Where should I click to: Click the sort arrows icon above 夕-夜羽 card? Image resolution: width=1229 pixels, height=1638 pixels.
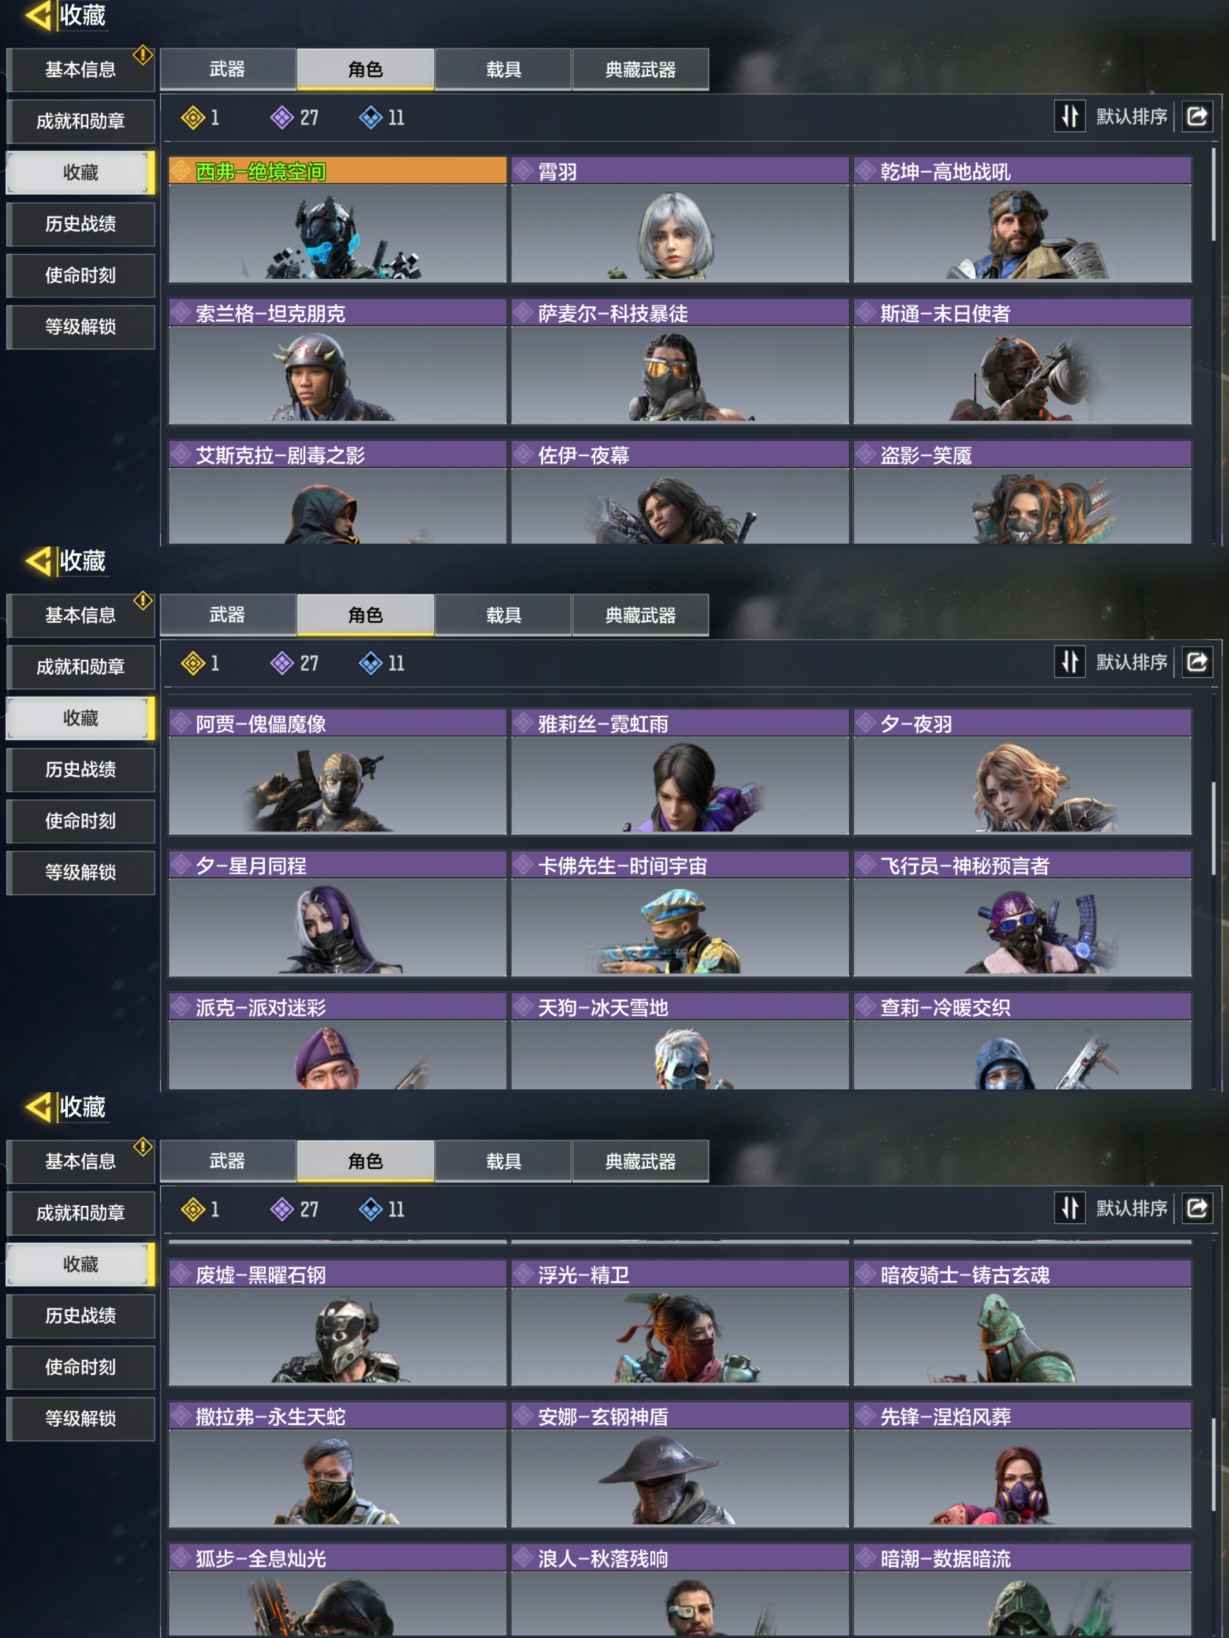pos(1070,662)
